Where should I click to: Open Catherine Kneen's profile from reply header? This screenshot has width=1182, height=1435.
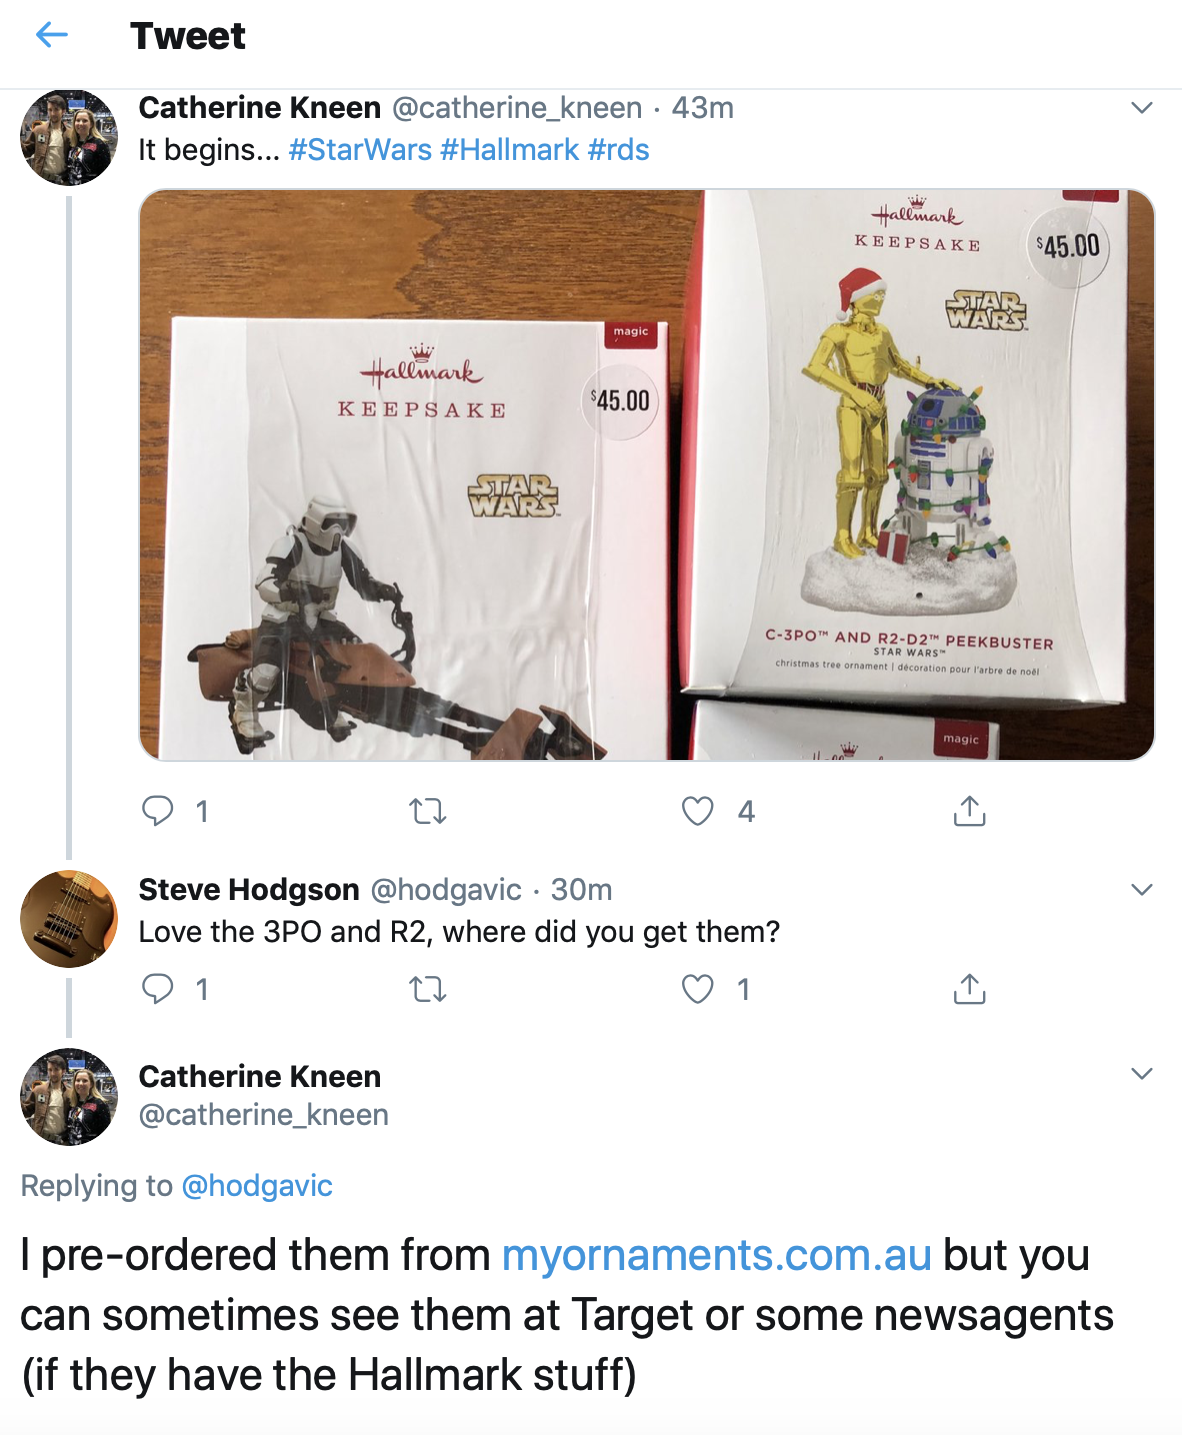point(259,1077)
